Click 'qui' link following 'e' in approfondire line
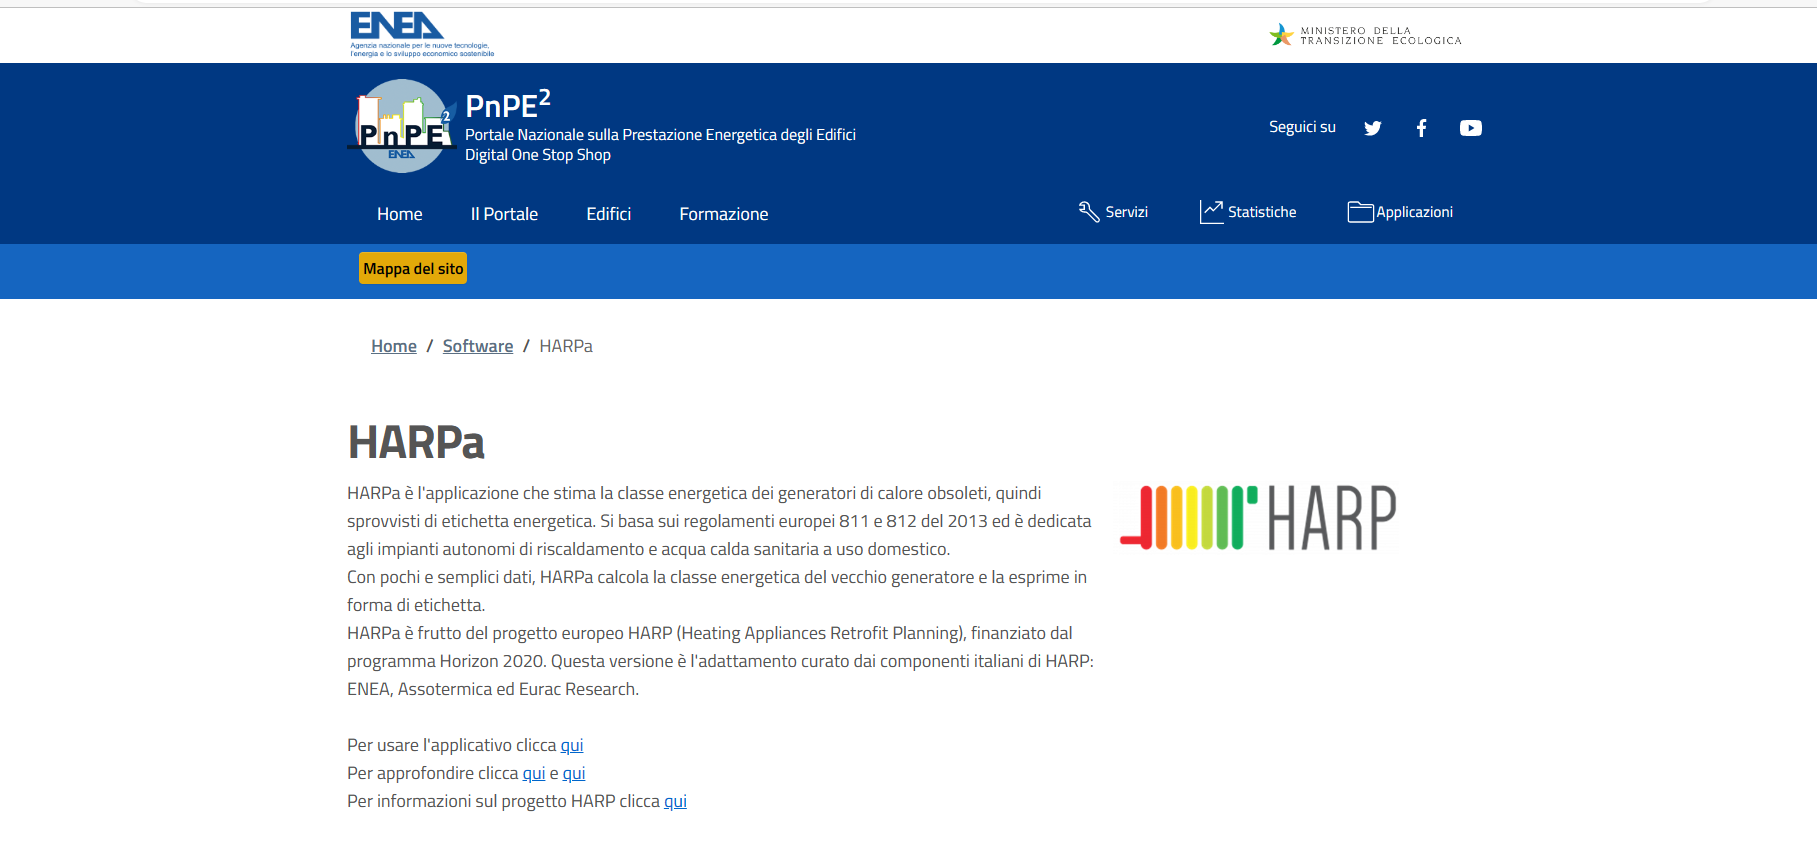 [574, 773]
